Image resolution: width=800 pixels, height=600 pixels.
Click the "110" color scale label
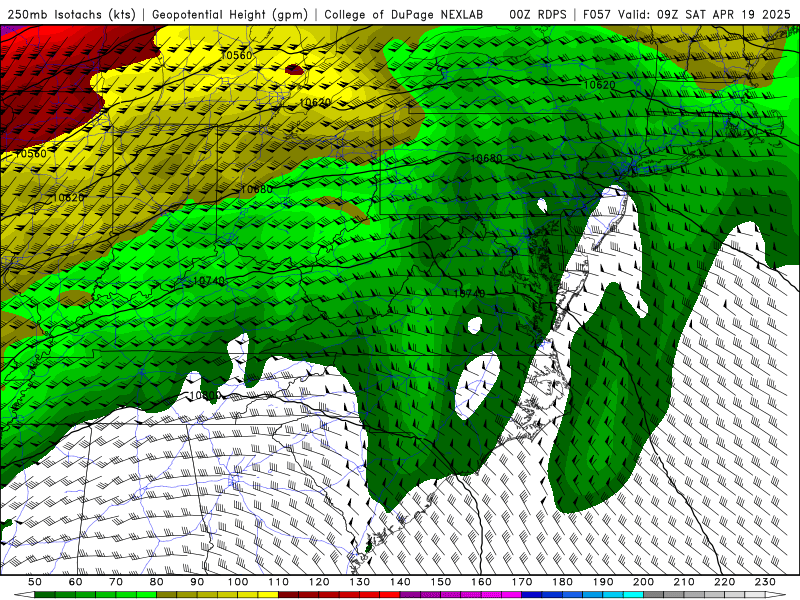tap(279, 582)
